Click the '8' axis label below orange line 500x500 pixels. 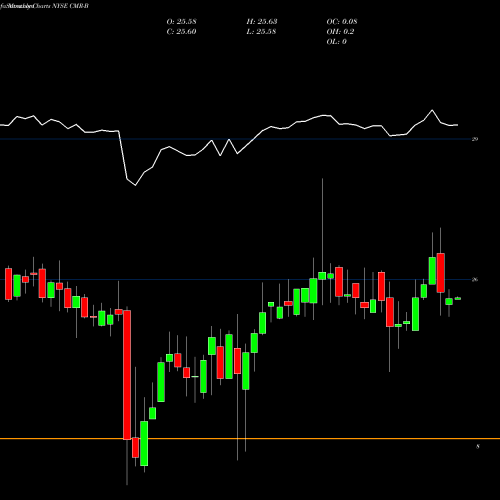click(478, 446)
